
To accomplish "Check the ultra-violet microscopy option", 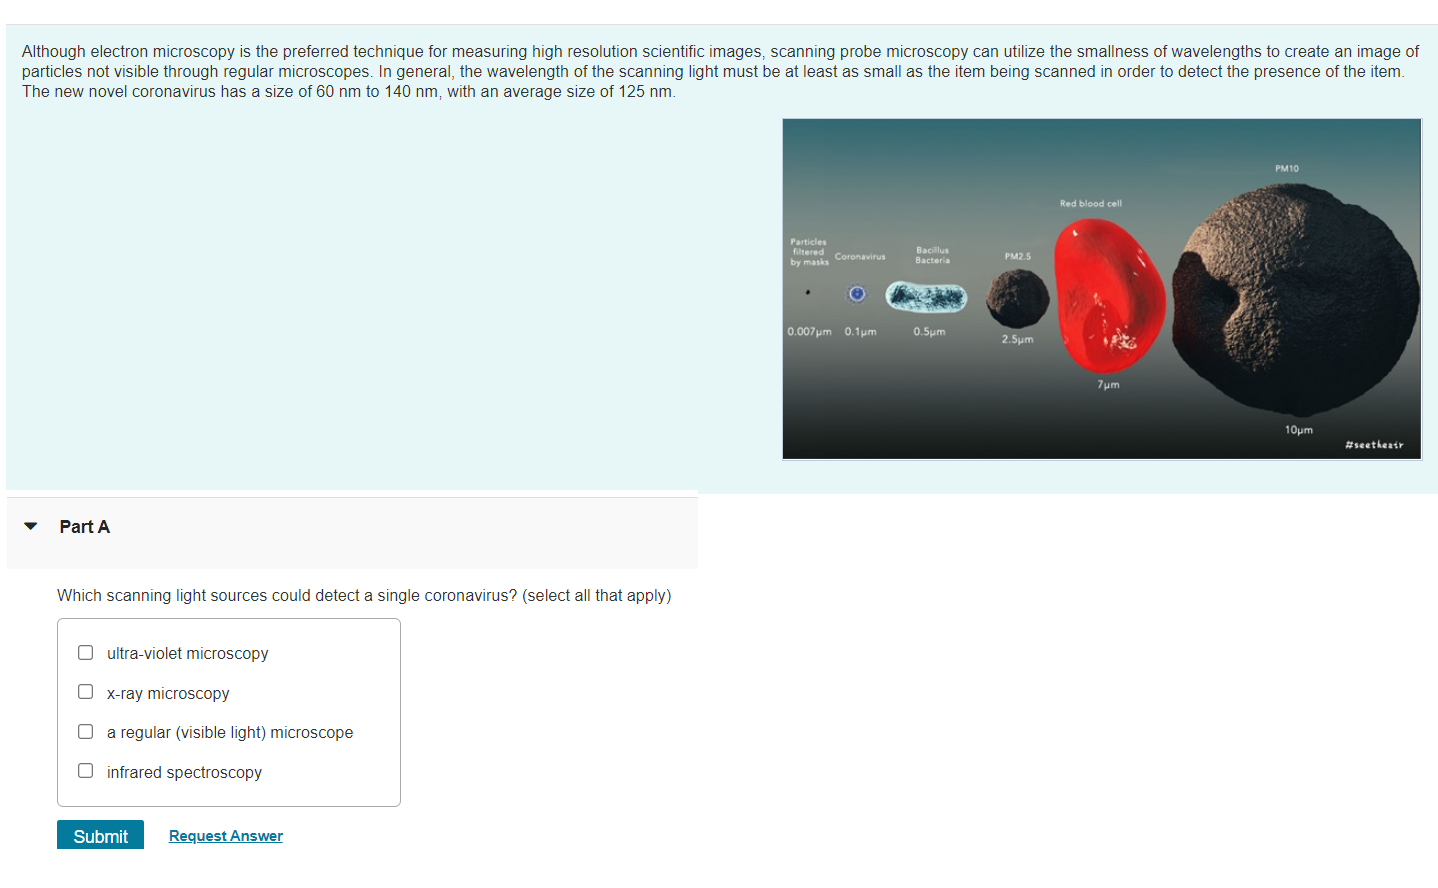I will coord(86,653).
